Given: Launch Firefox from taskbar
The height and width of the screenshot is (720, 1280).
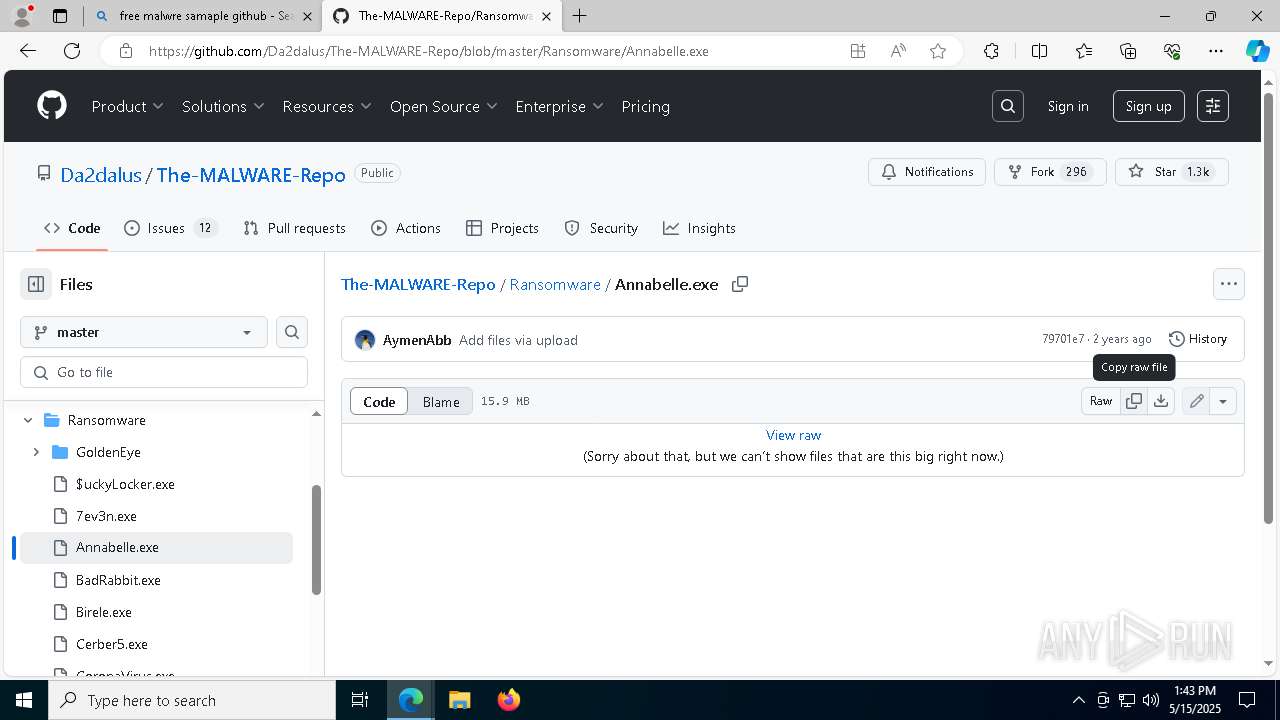Looking at the screenshot, I should 509,700.
